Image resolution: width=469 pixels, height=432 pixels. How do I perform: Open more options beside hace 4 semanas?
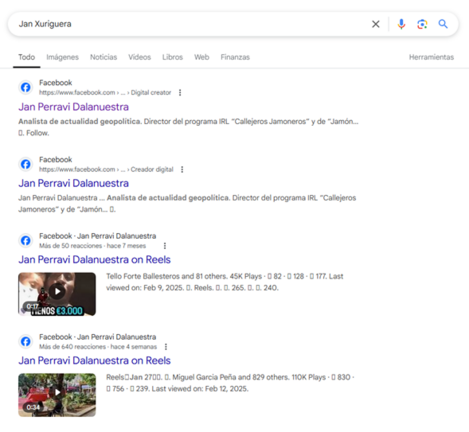click(166, 347)
